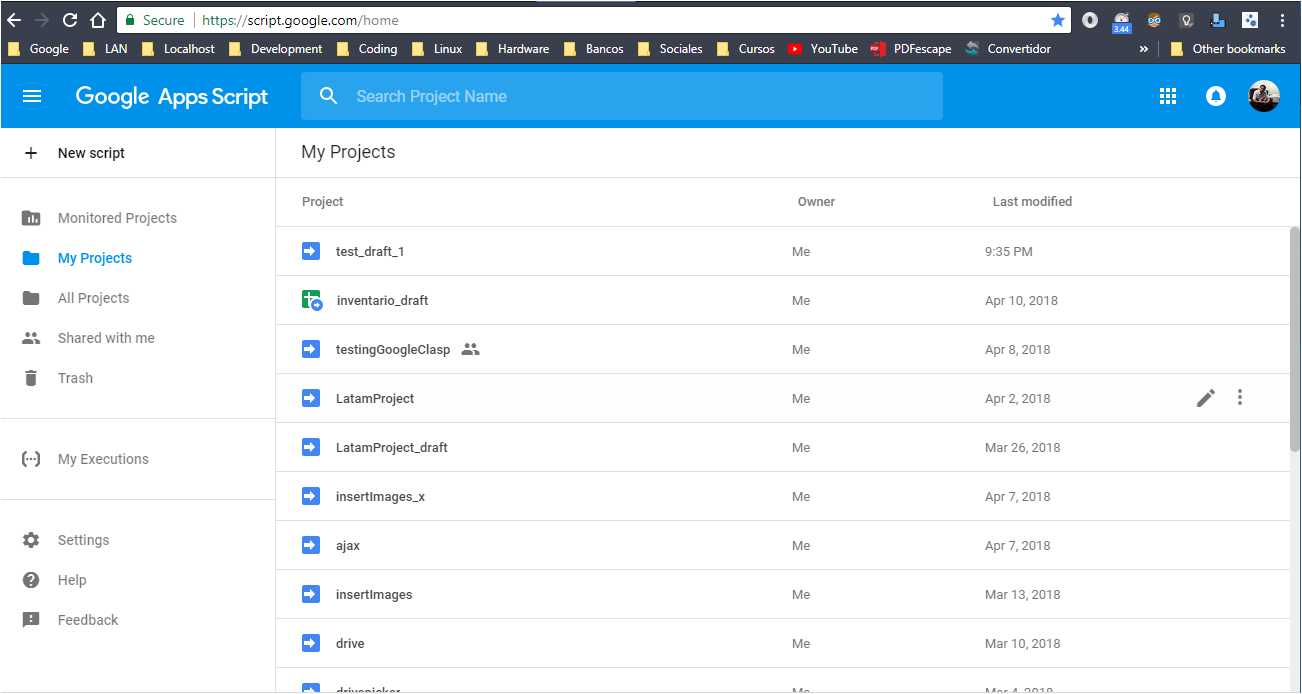The height and width of the screenshot is (694, 1302).
Task: Click the search magnifier icon
Action: [x=328, y=96]
